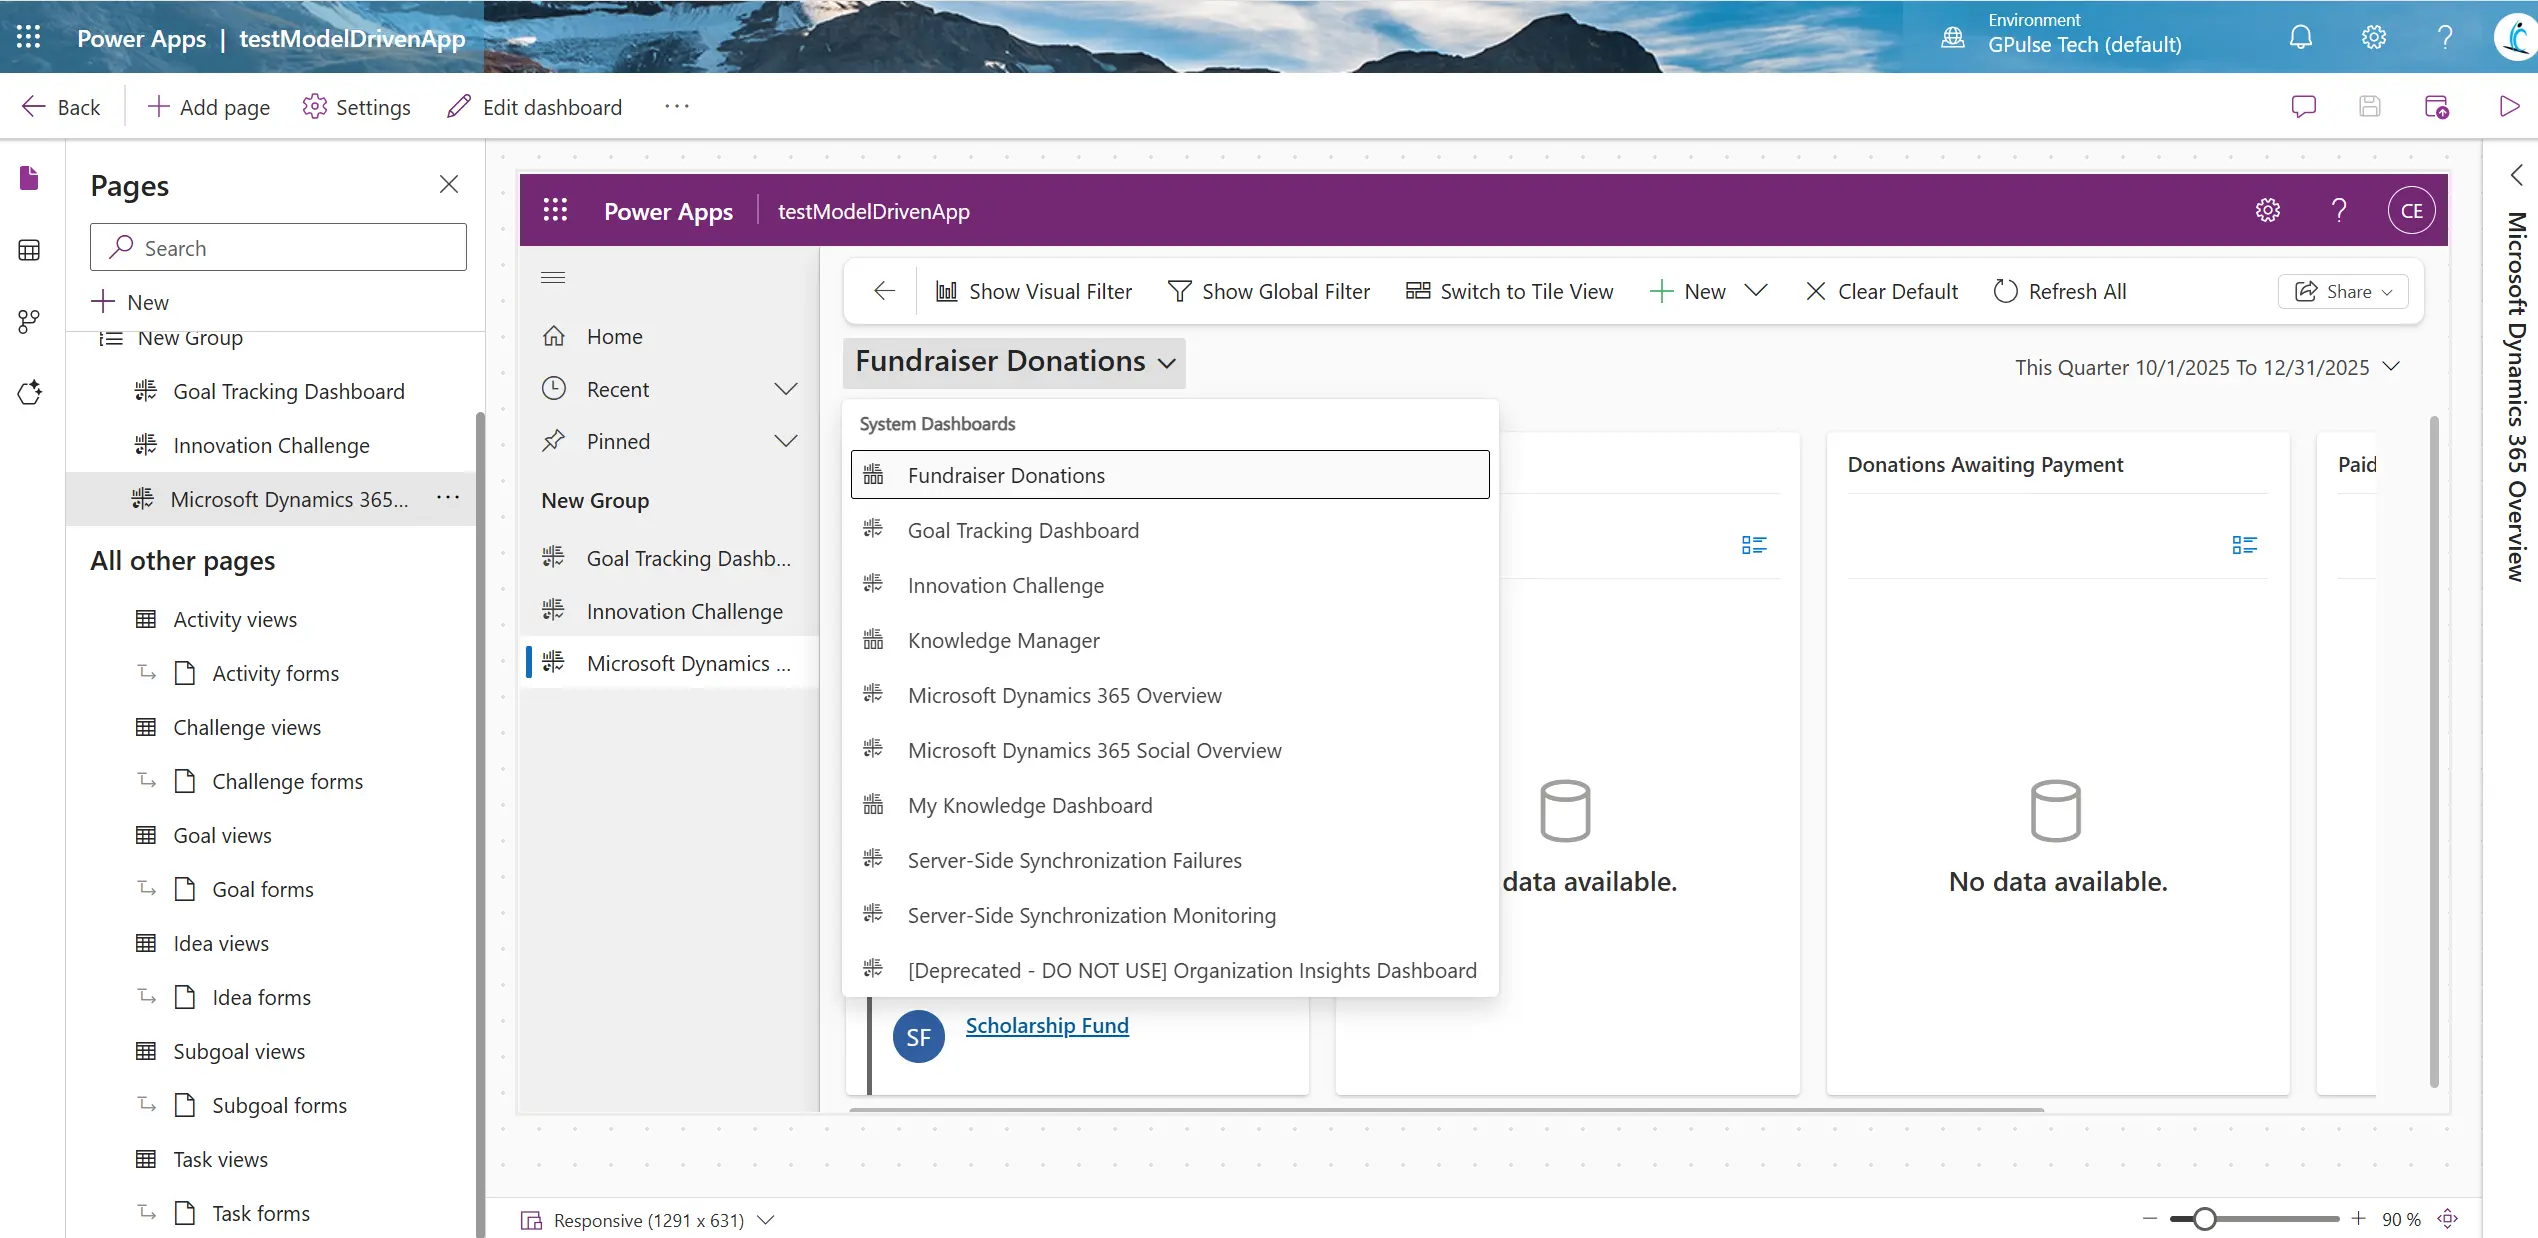Image resolution: width=2538 pixels, height=1238 pixels.
Task: Expand the Recent section chevron
Action: [x=786, y=389]
